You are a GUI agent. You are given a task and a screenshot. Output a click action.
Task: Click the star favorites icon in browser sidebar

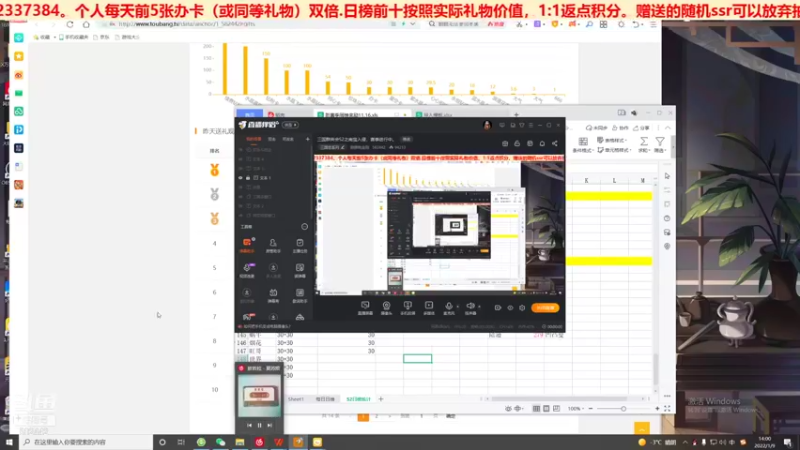(x=19, y=56)
